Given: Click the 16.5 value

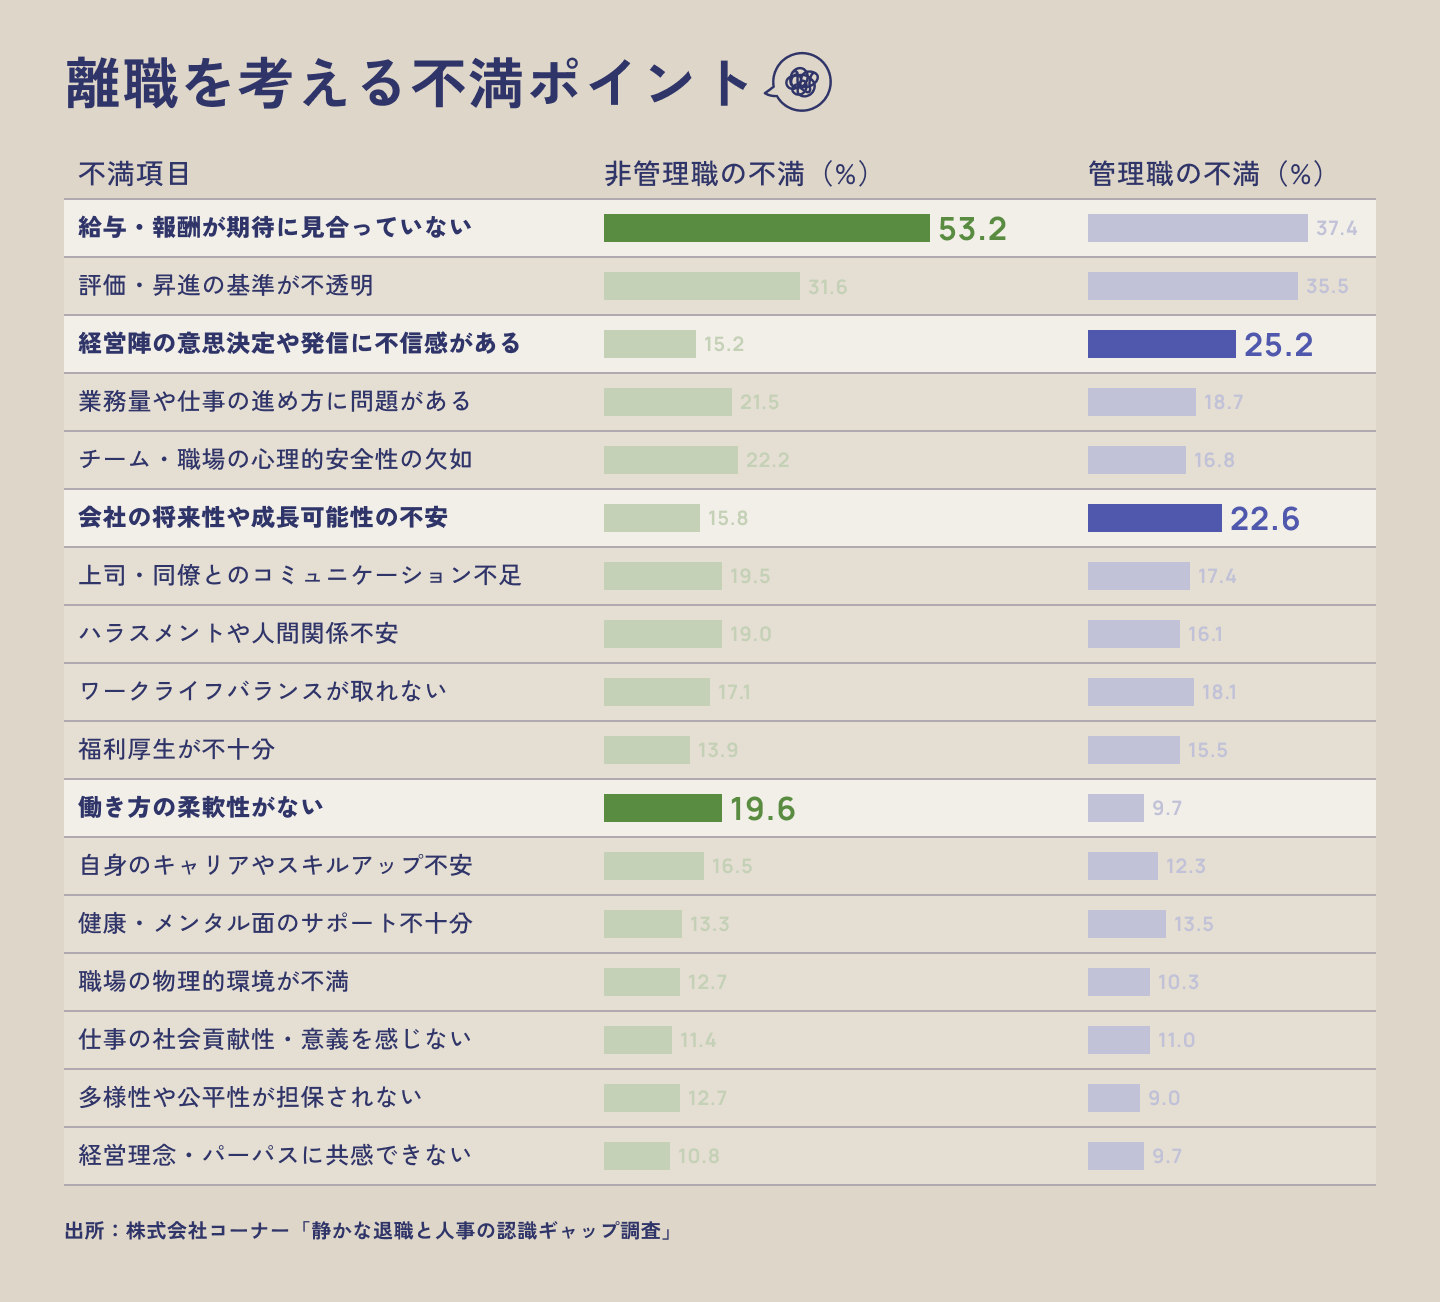Looking at the screenshot, I should [732, 866].
